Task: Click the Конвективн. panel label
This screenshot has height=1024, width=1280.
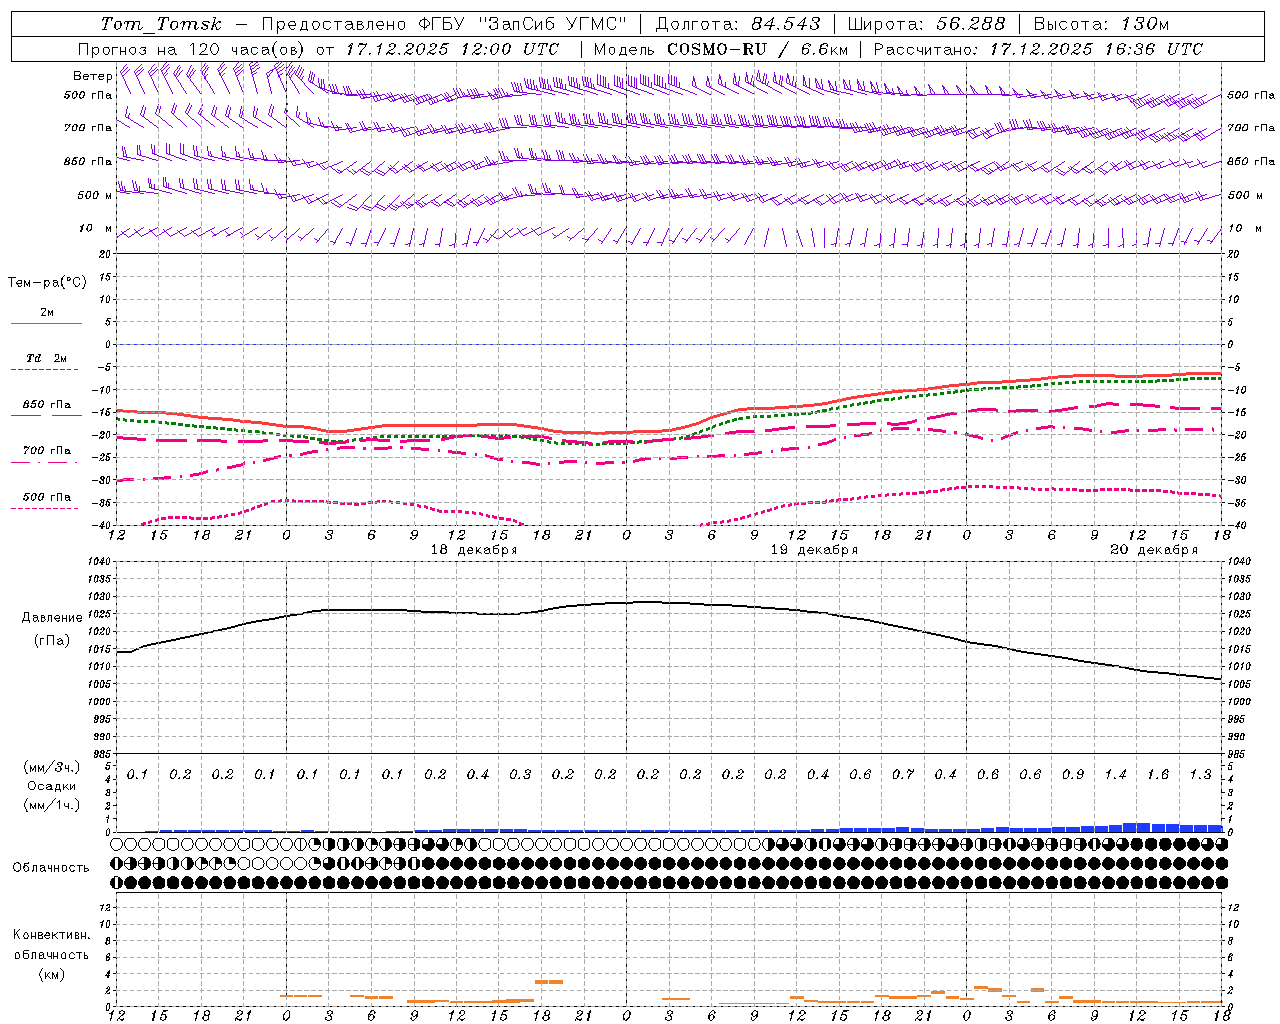Action: (x=51, y=935)
